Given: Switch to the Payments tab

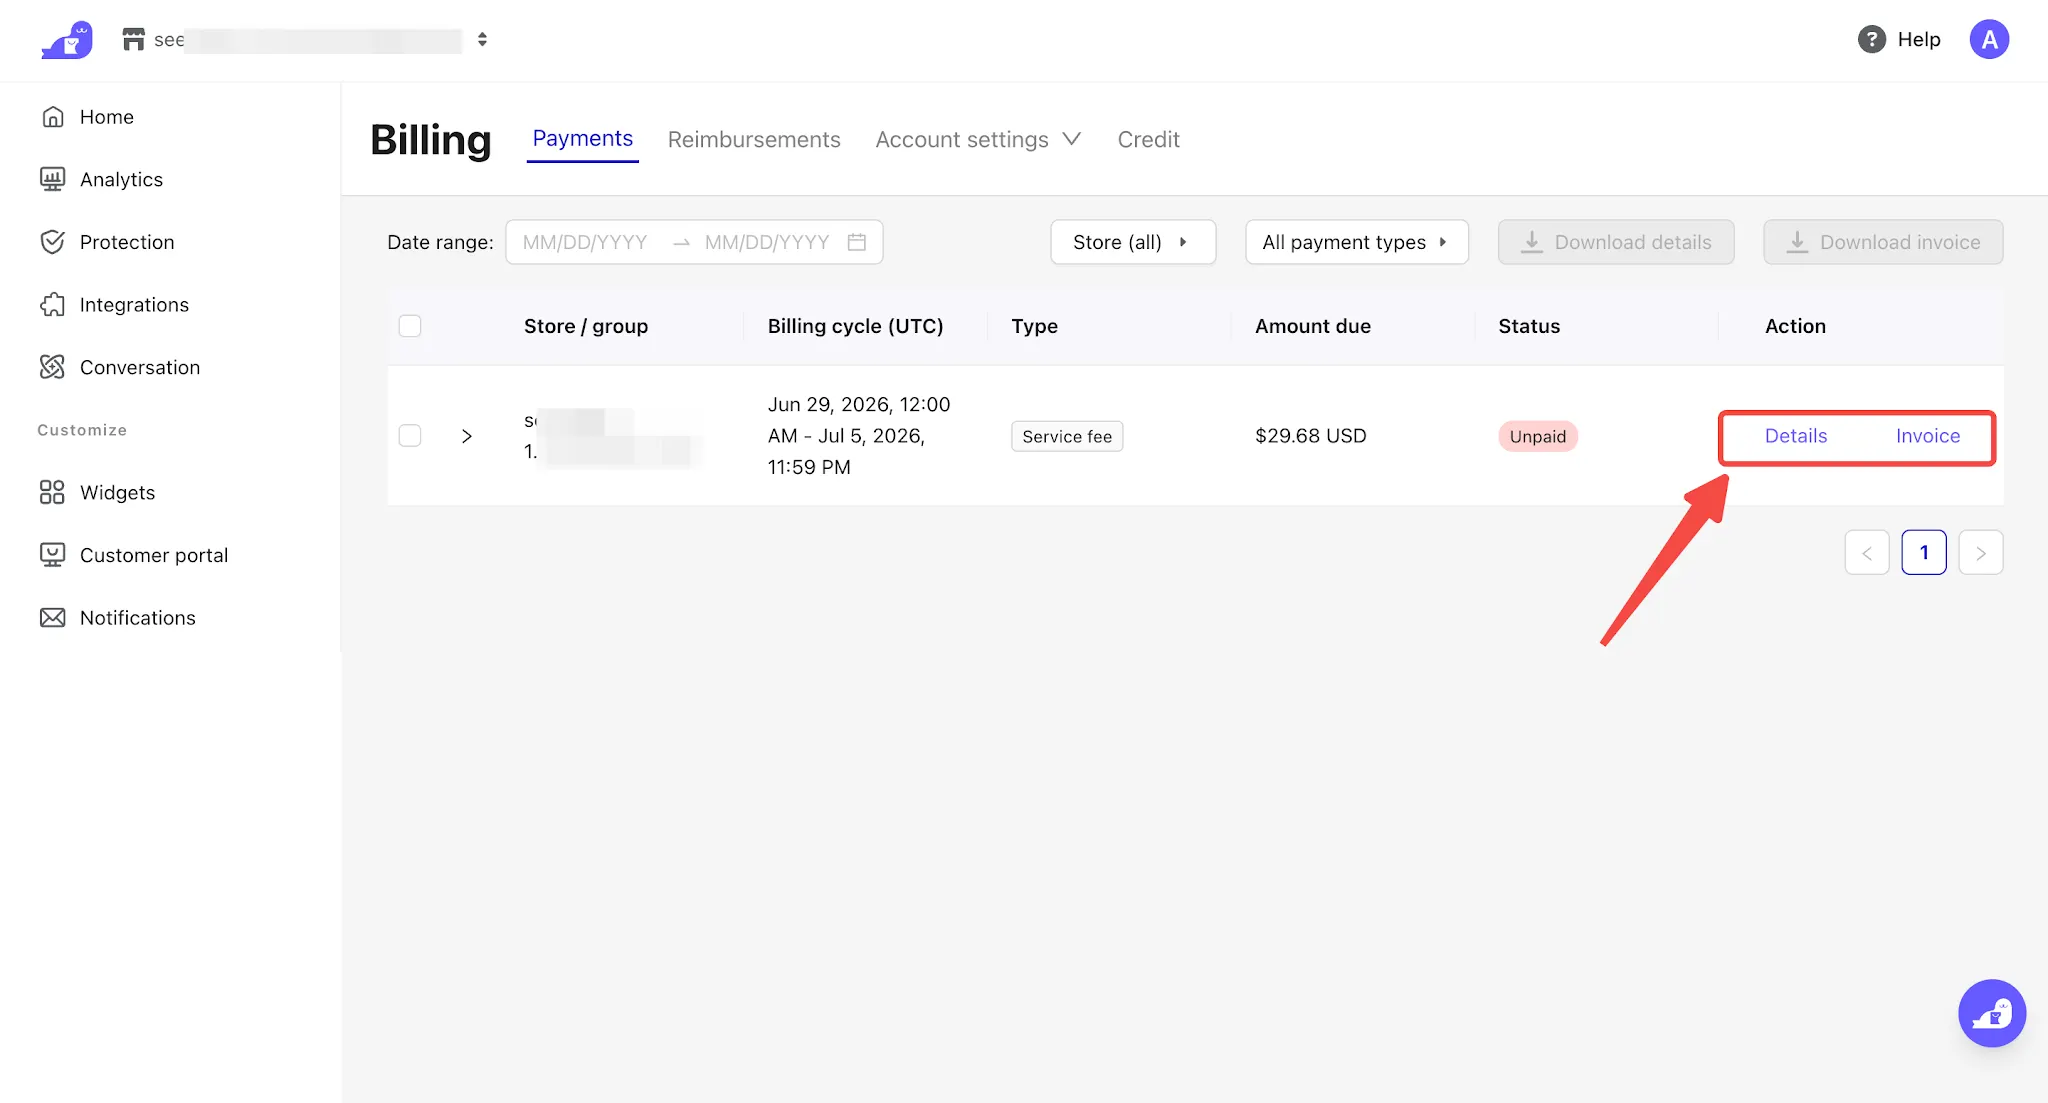Looking at the screenshot, I should (583, 139).
